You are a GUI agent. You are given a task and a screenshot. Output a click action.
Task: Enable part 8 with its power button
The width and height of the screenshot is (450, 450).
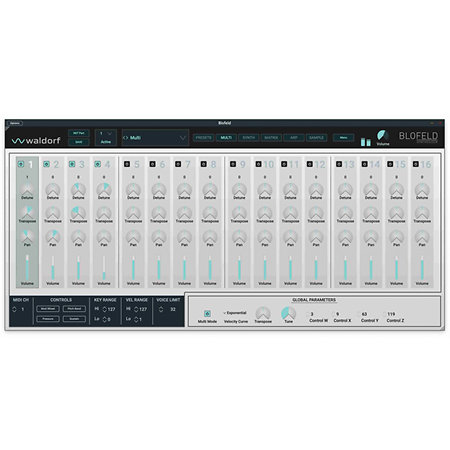coord(204,164)
